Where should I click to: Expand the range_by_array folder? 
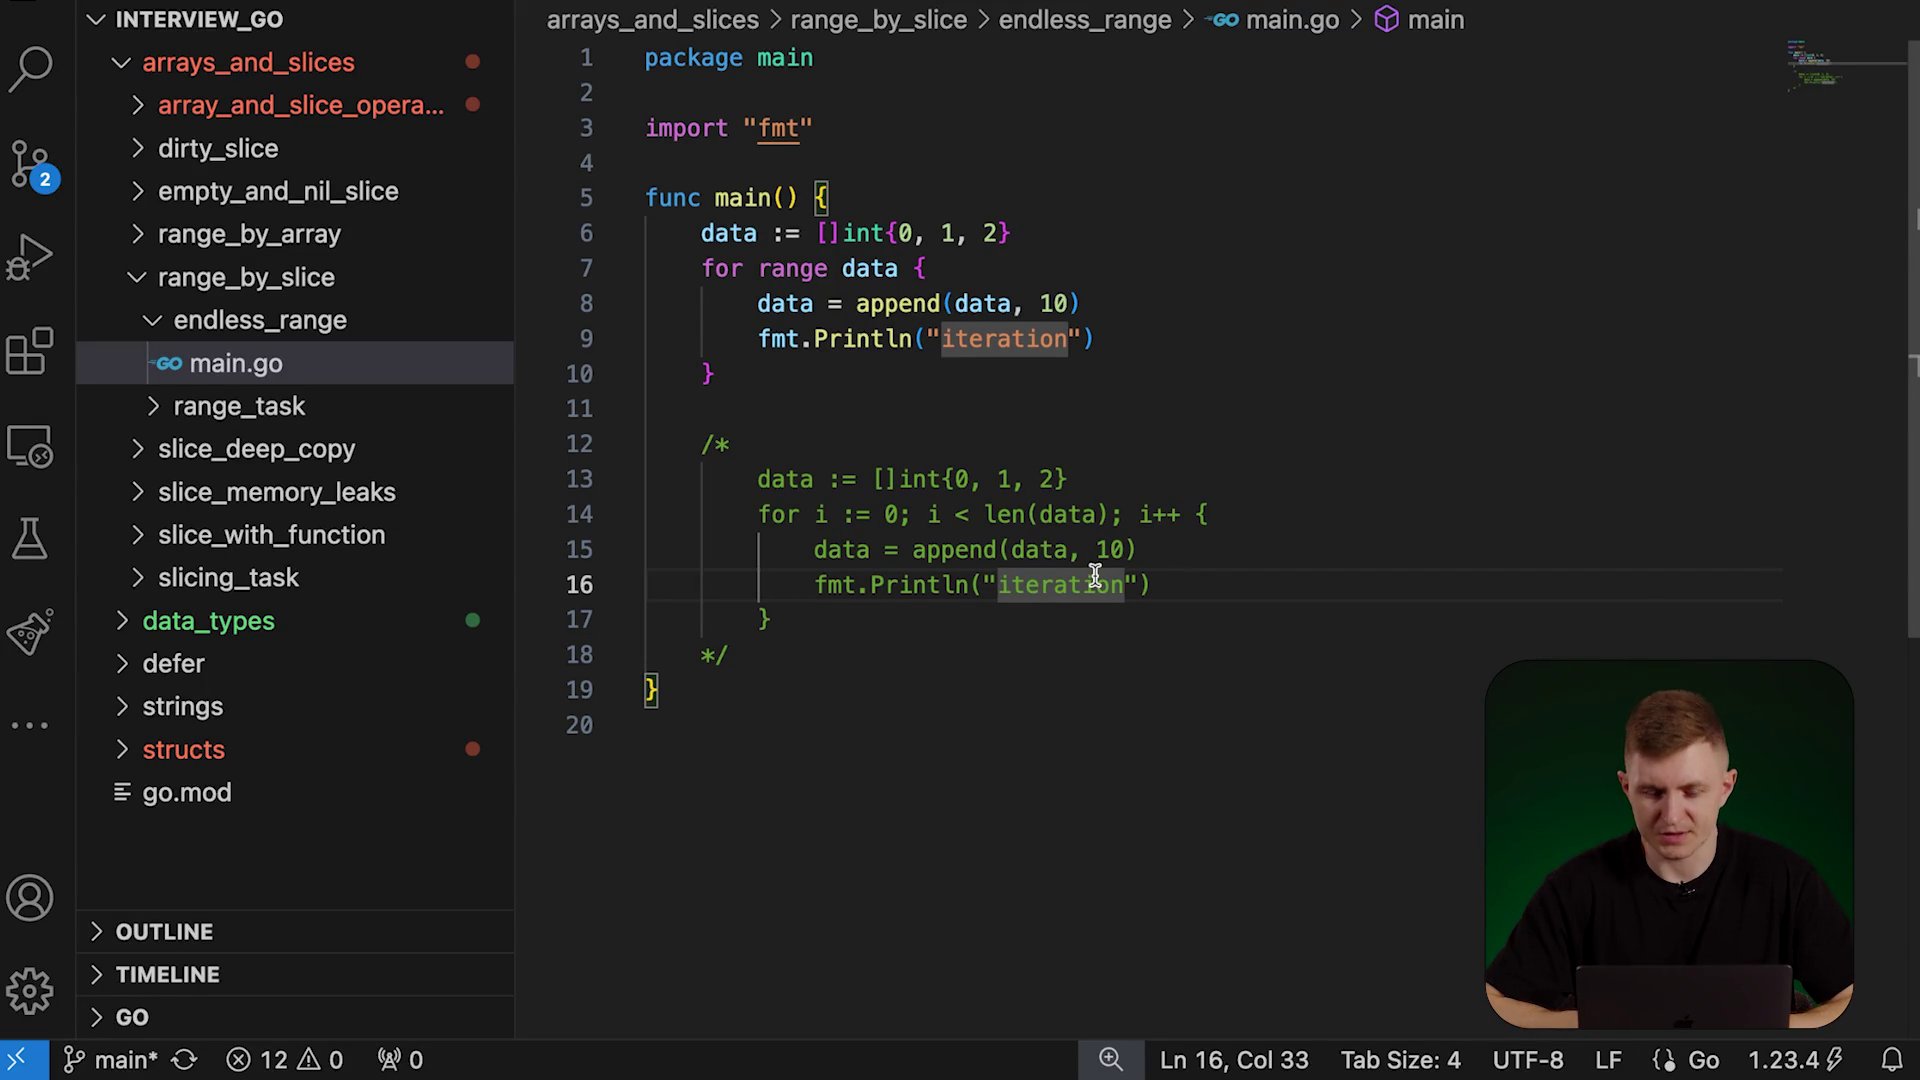pos(138,234)
